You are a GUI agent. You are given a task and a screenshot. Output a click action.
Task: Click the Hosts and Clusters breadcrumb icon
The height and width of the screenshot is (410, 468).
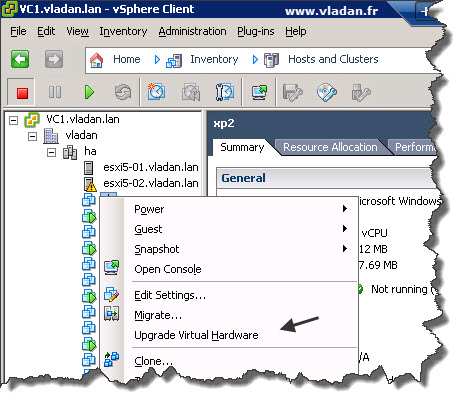[271, 60]
